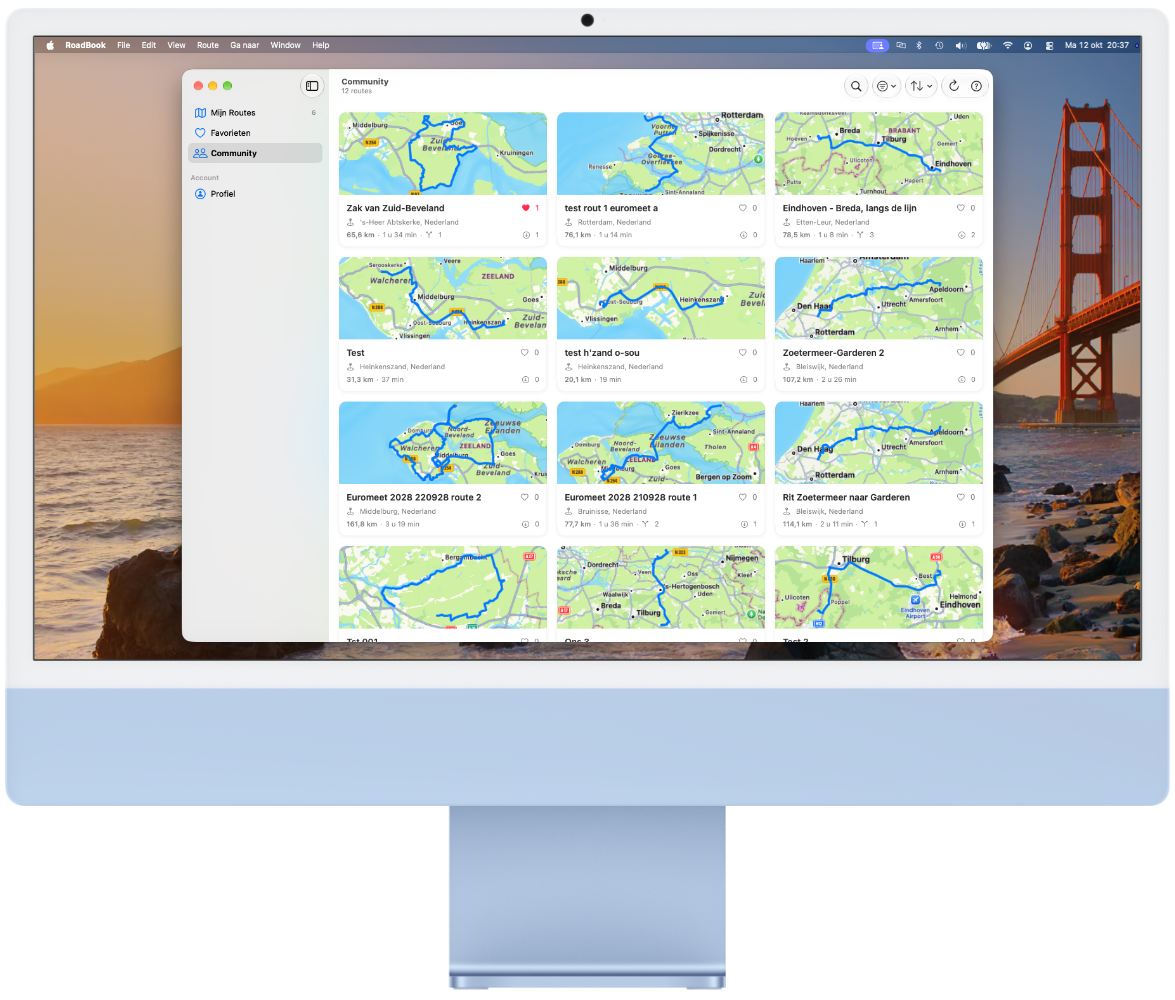Click download icon on Rit Zoetermeer naar Garderen

tap(961, 524)
